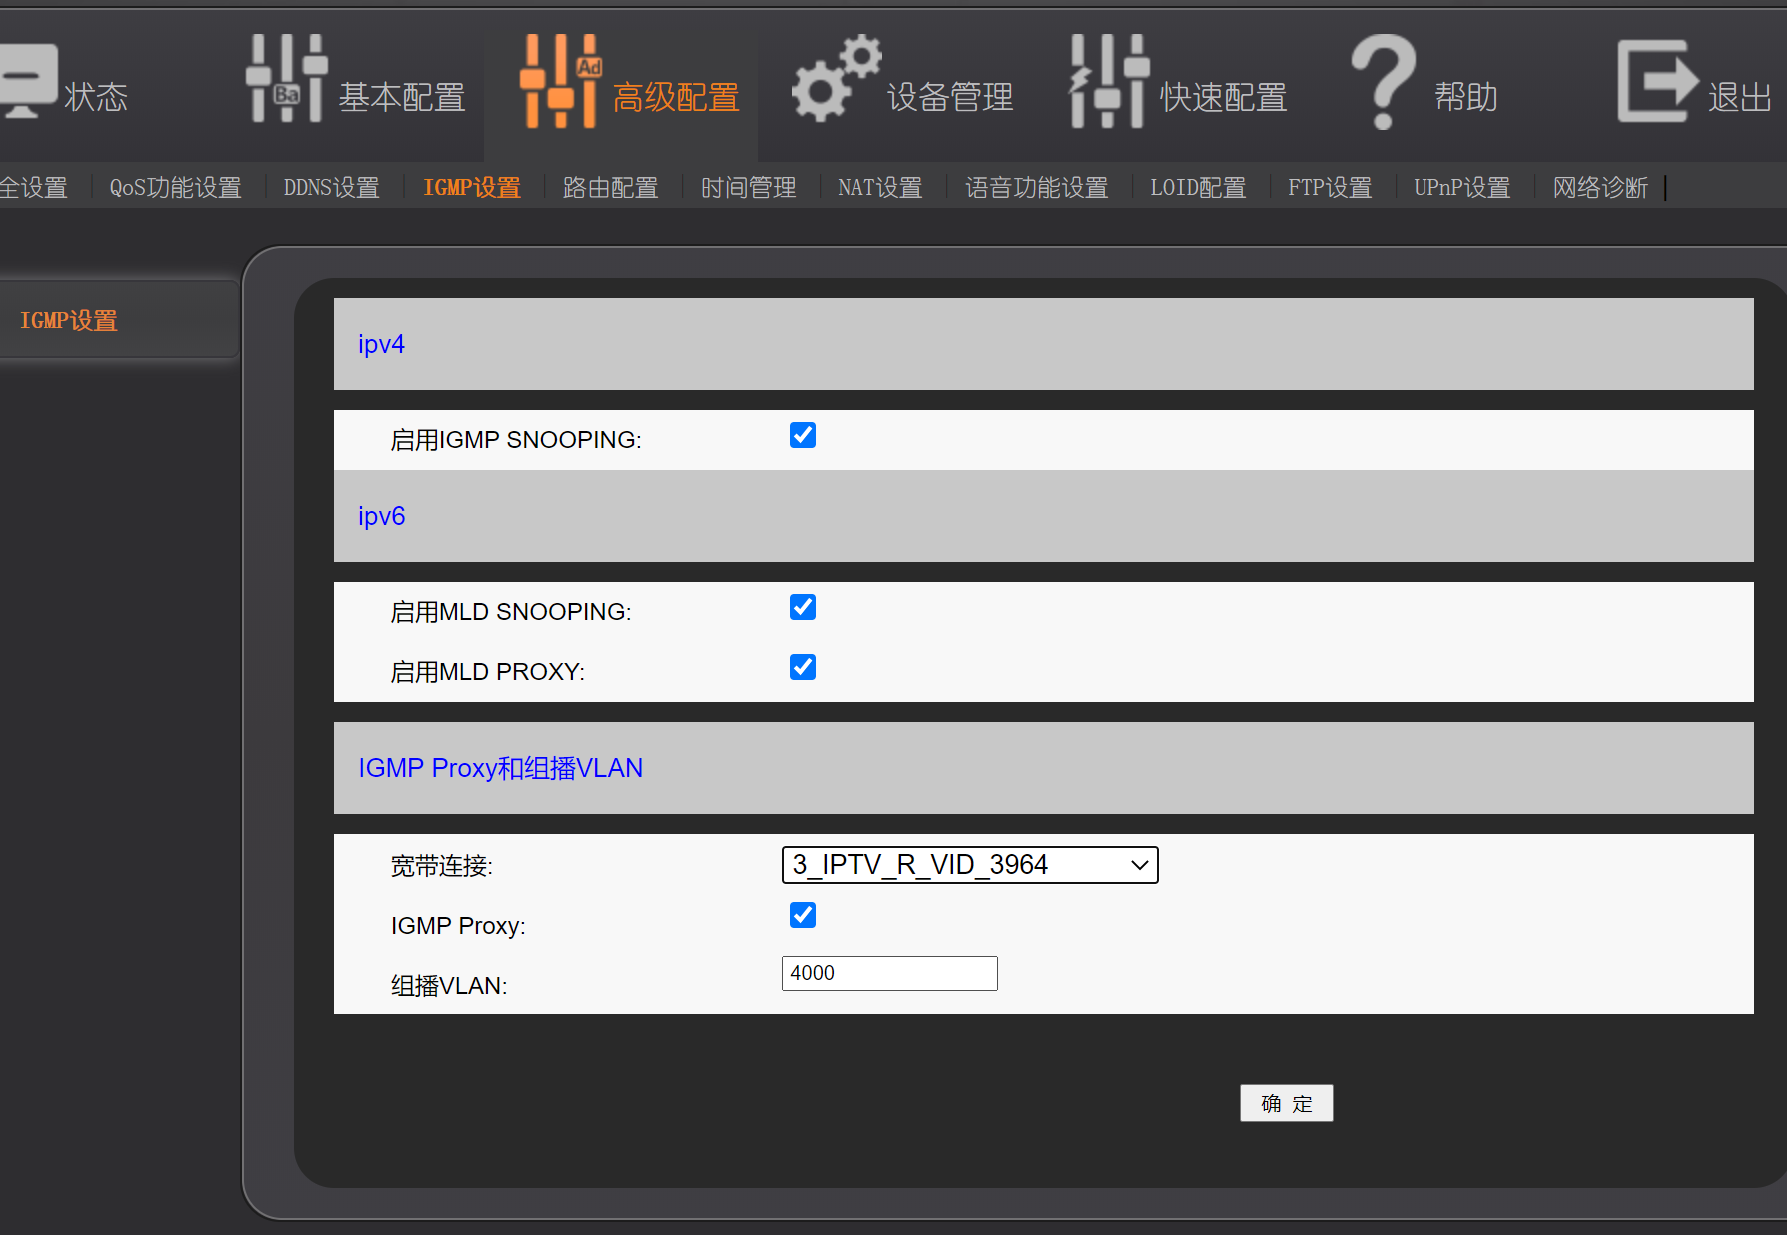The width and height of the screenshot is (1787, 1235).
Task: Click the 确定 confirm button
Action: coord(1286,1103)
